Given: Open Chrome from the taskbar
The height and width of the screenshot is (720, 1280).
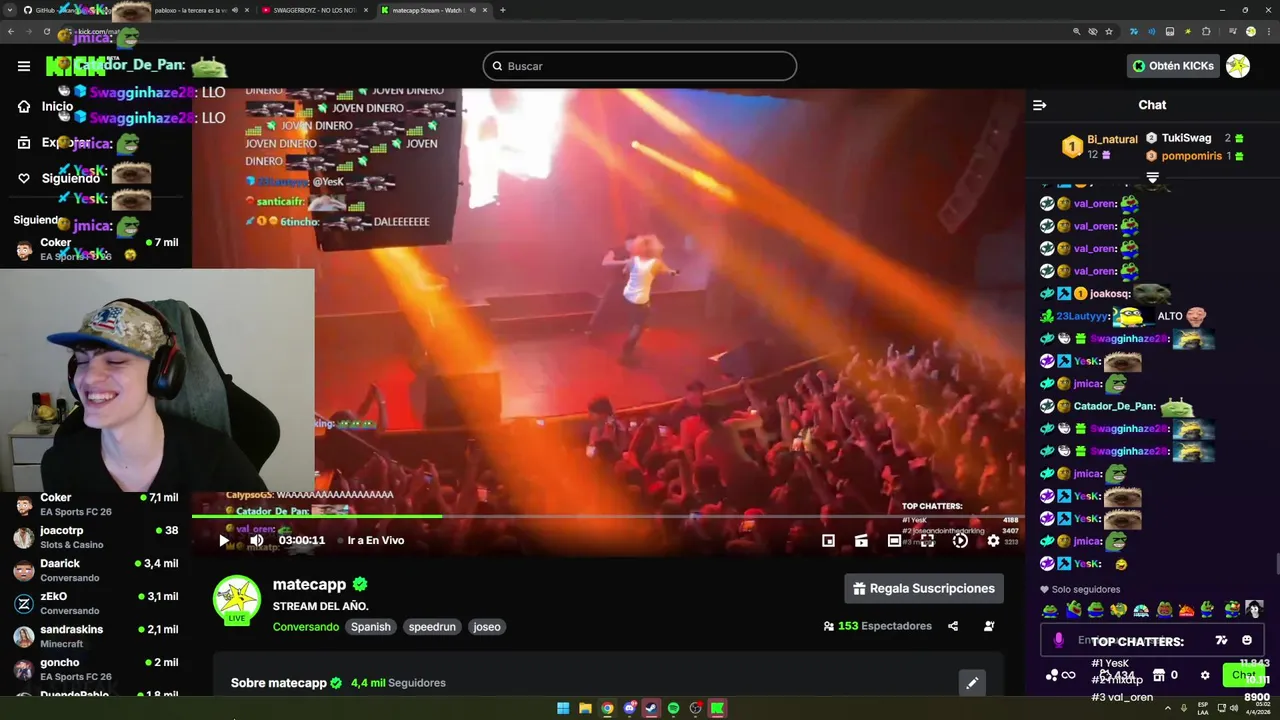Looking at the screenshot, I should coord(607,709).
